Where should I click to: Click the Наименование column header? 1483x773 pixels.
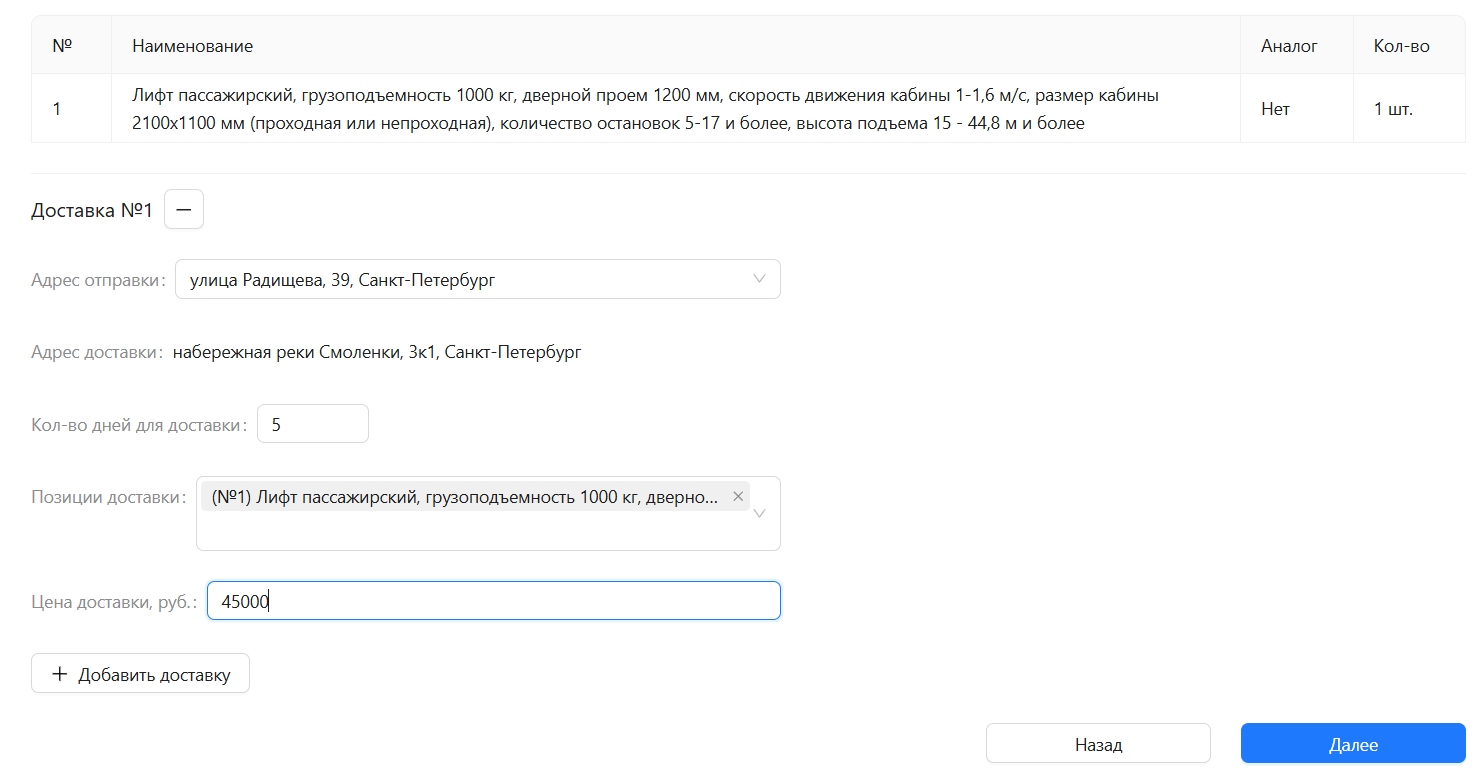(192, 46)
